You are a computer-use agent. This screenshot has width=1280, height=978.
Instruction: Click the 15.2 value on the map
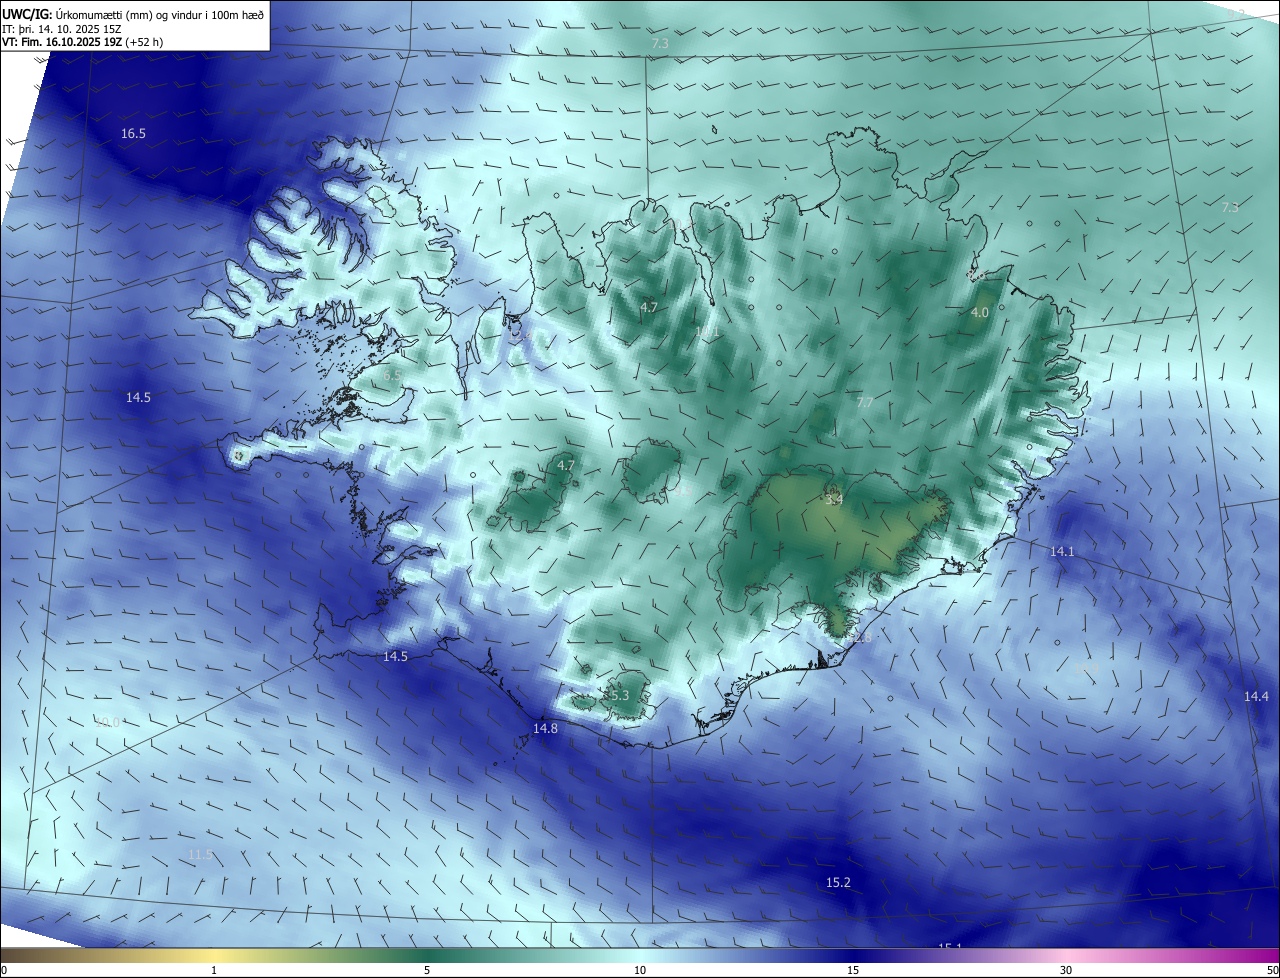coord(838,883)
